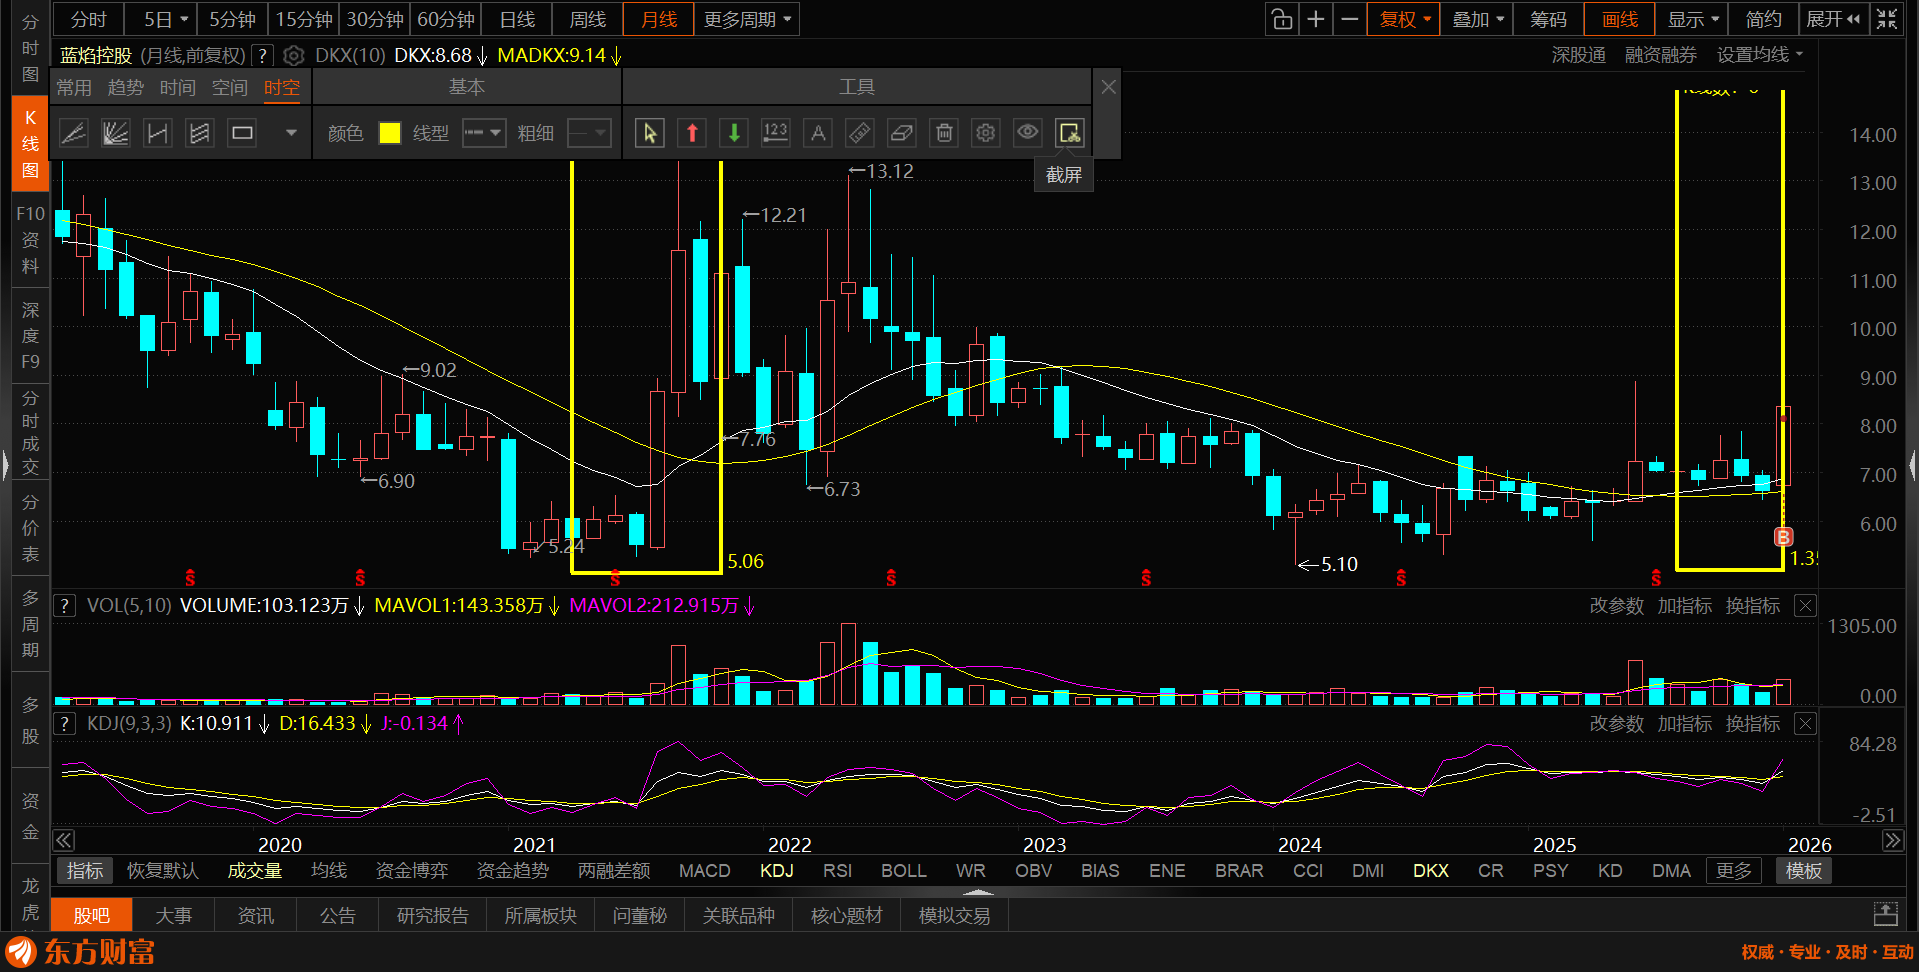This screenshot has width=1919, height=972.
Task: Select the MACD indicator tab
Action: click(704, 871)
